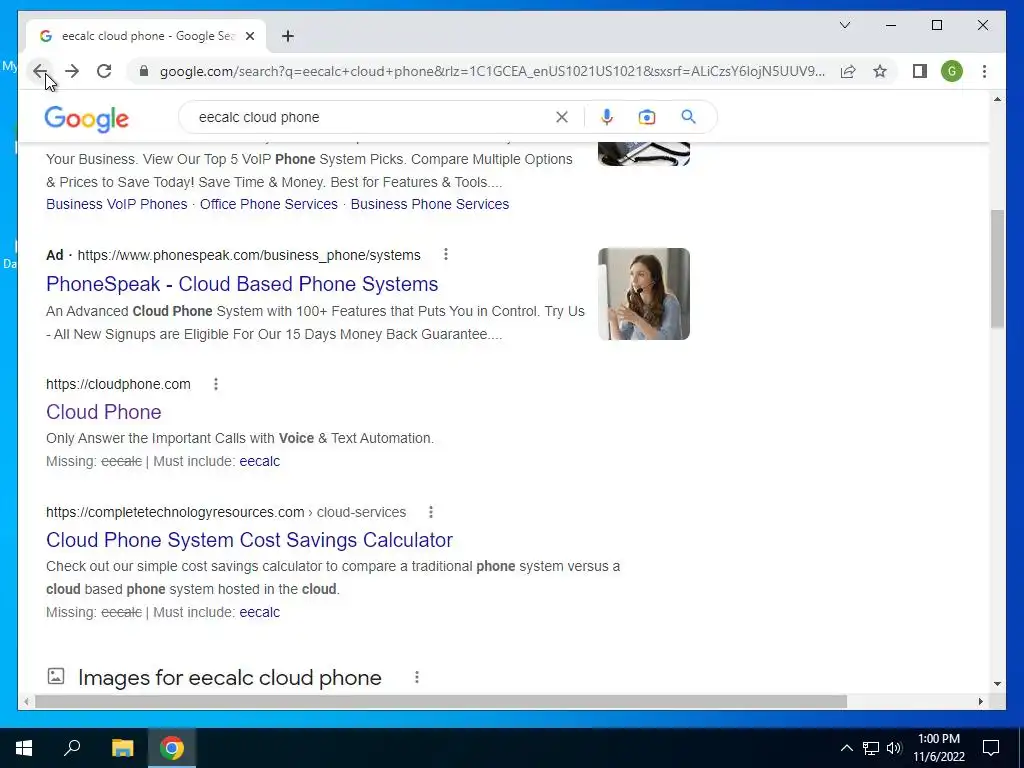Start a voice search with the microphone
The image size is (1024, 768).
point(607,117)
